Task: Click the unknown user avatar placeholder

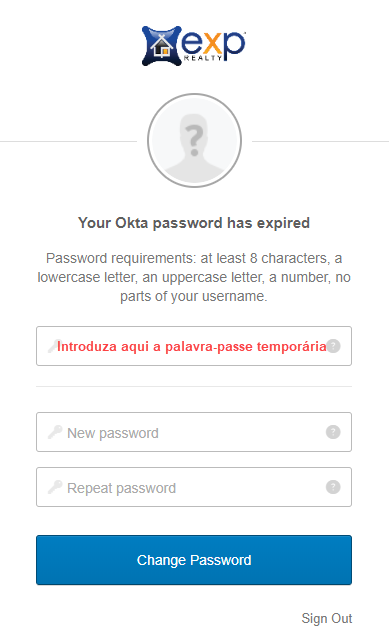Action: click(x=194, y=141)
